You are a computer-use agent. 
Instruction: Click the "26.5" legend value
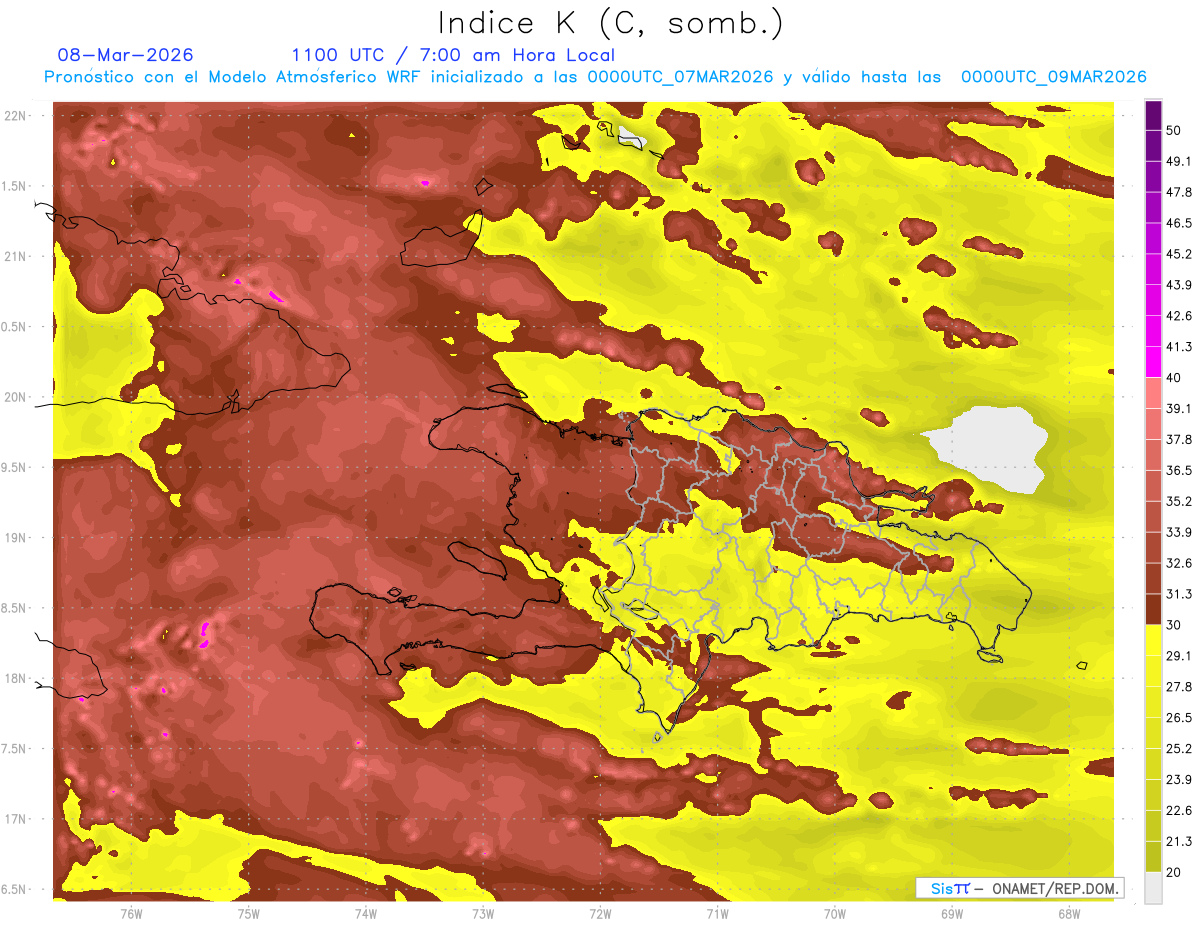coord(1179,718)
